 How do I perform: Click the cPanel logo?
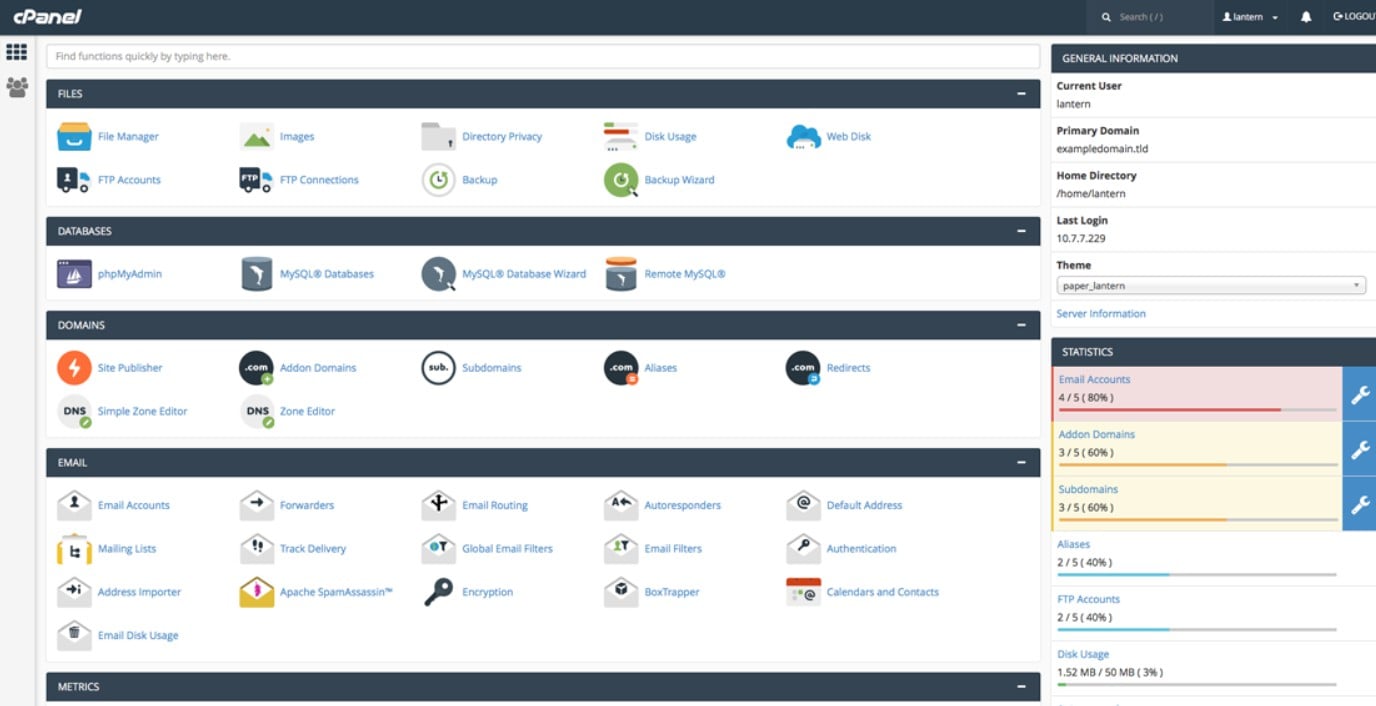47,15
